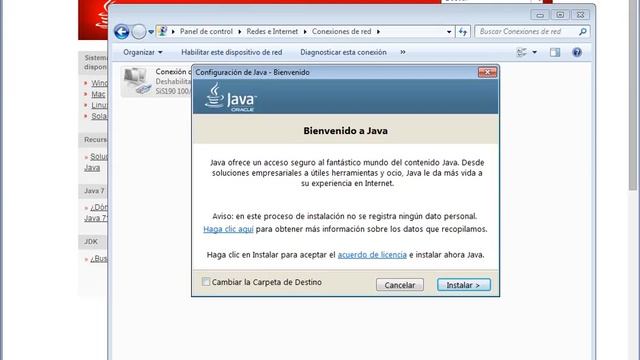Viewport: 640px width, 360px height.
Task: Click the search magnifier icon
Action: (583, 31)
